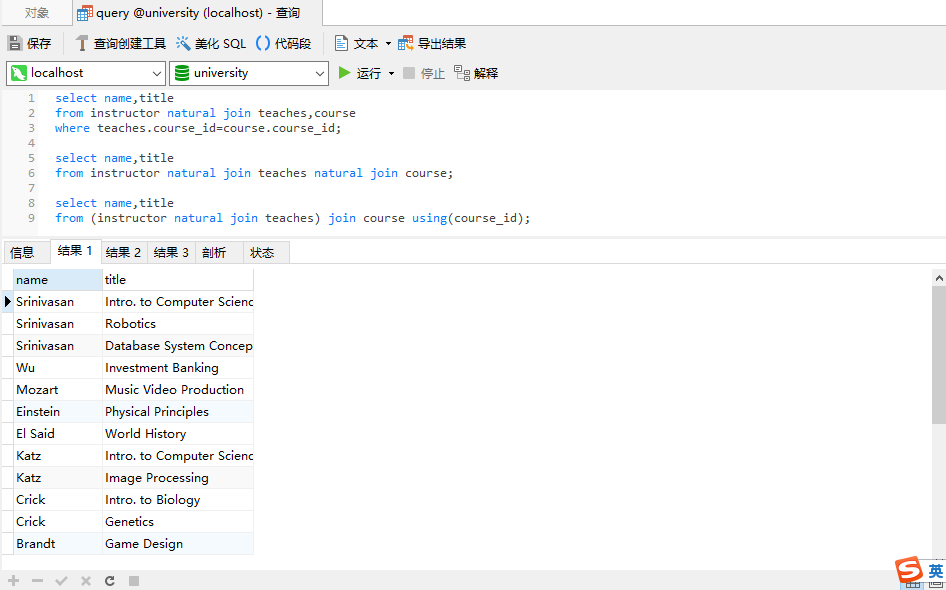946x590 pixels.
Task: Select the Katz cell beside Image Processing
Action: [58, 478]
